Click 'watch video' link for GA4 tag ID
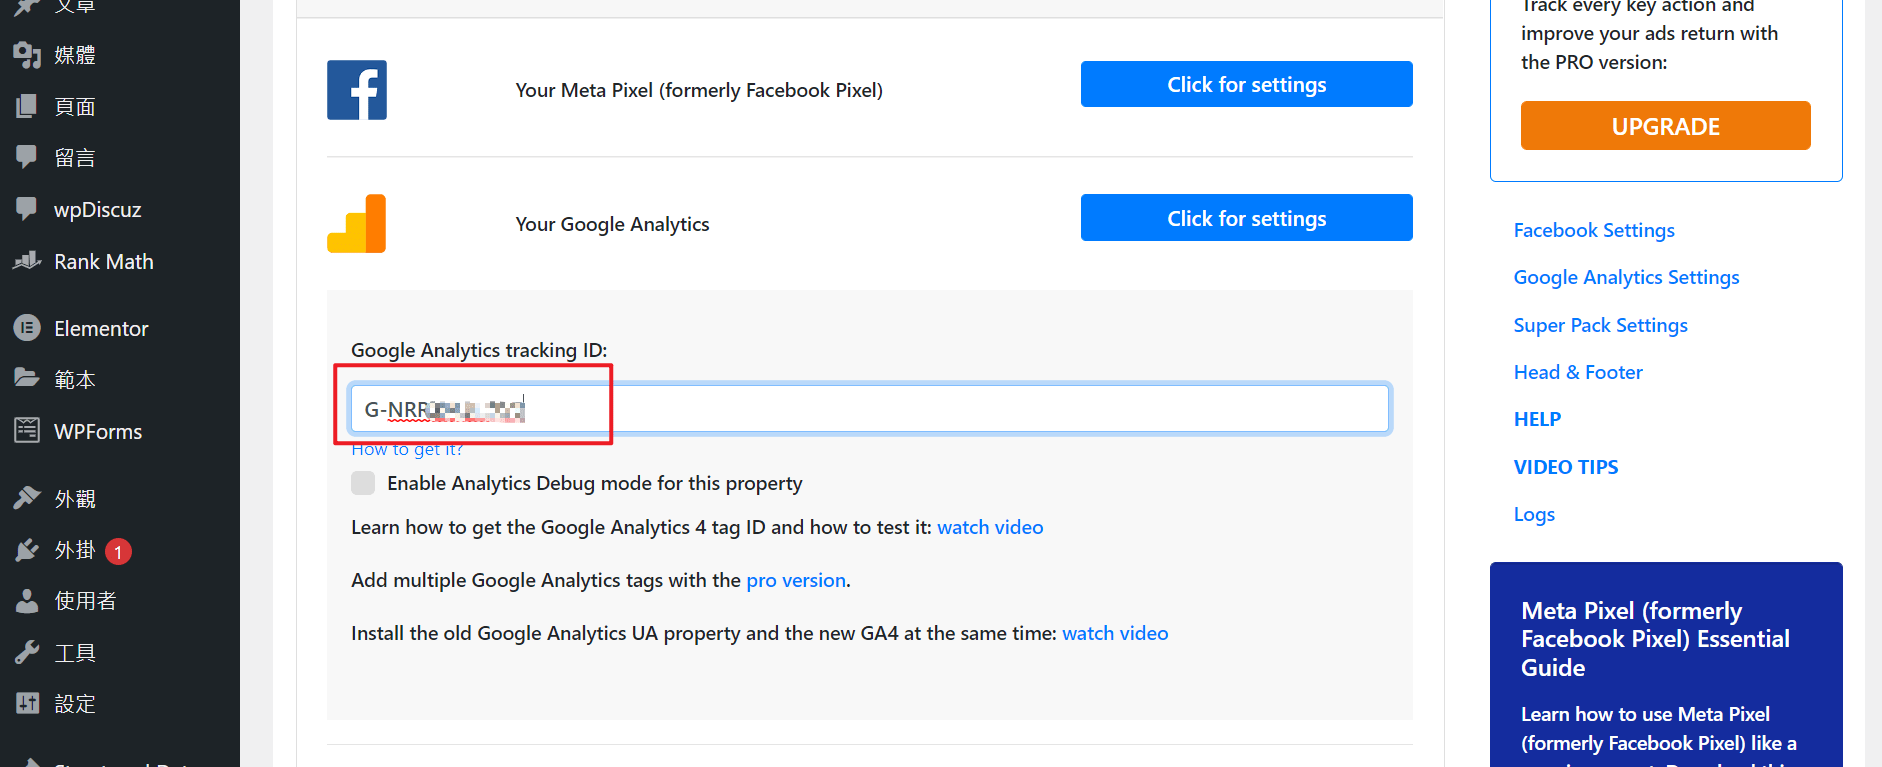The image size is (1882, 767). (x=990, y=527)
